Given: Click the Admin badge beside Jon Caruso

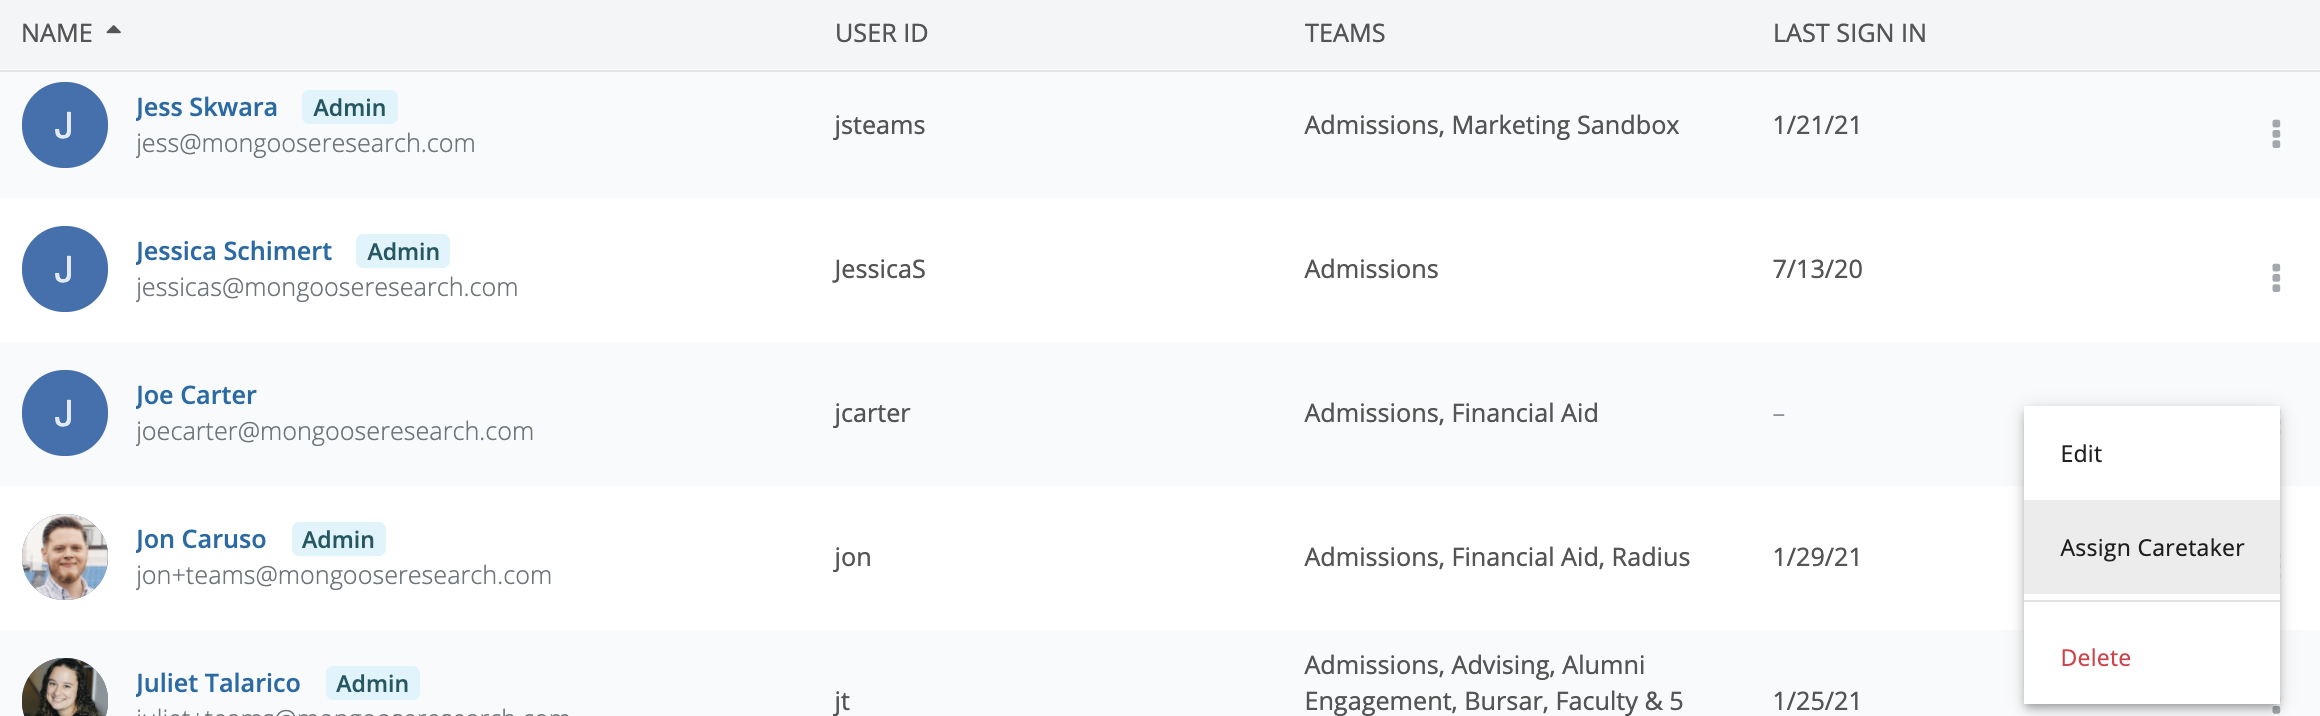Looking at the screenshot, I should pyautogui.click(x=338, y=539).
